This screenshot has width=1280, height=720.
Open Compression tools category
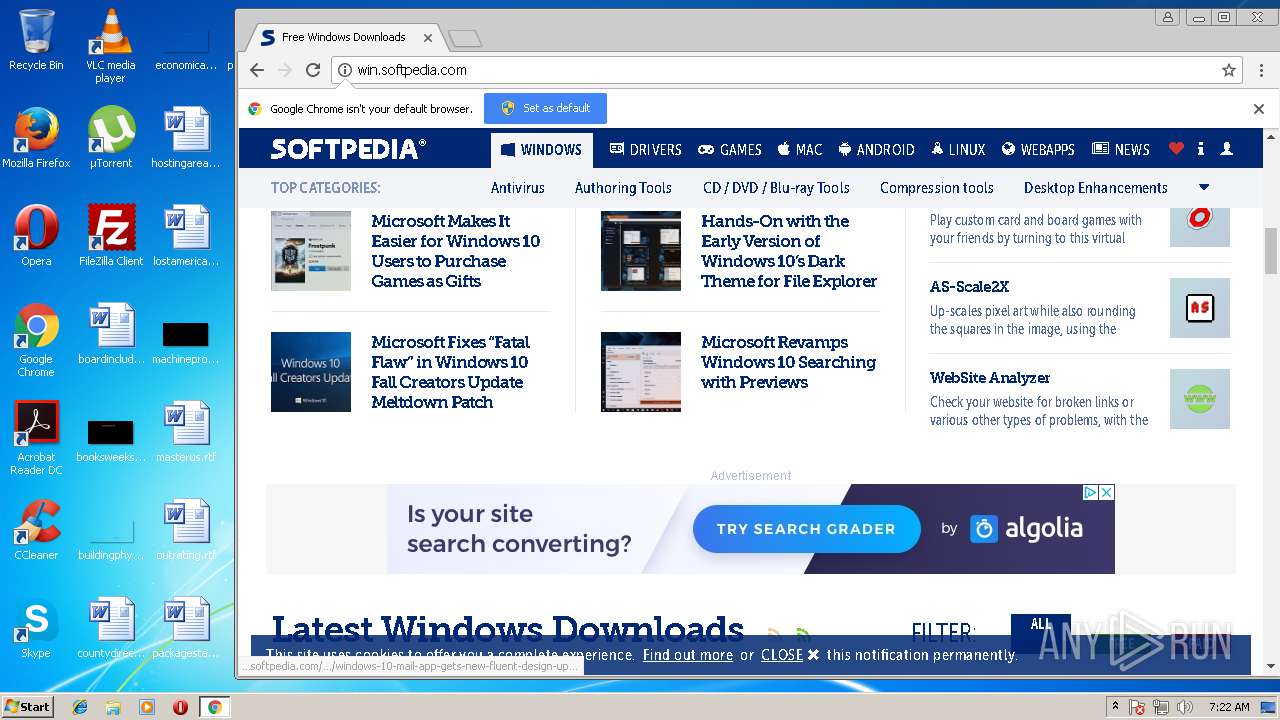click(937, 187)
